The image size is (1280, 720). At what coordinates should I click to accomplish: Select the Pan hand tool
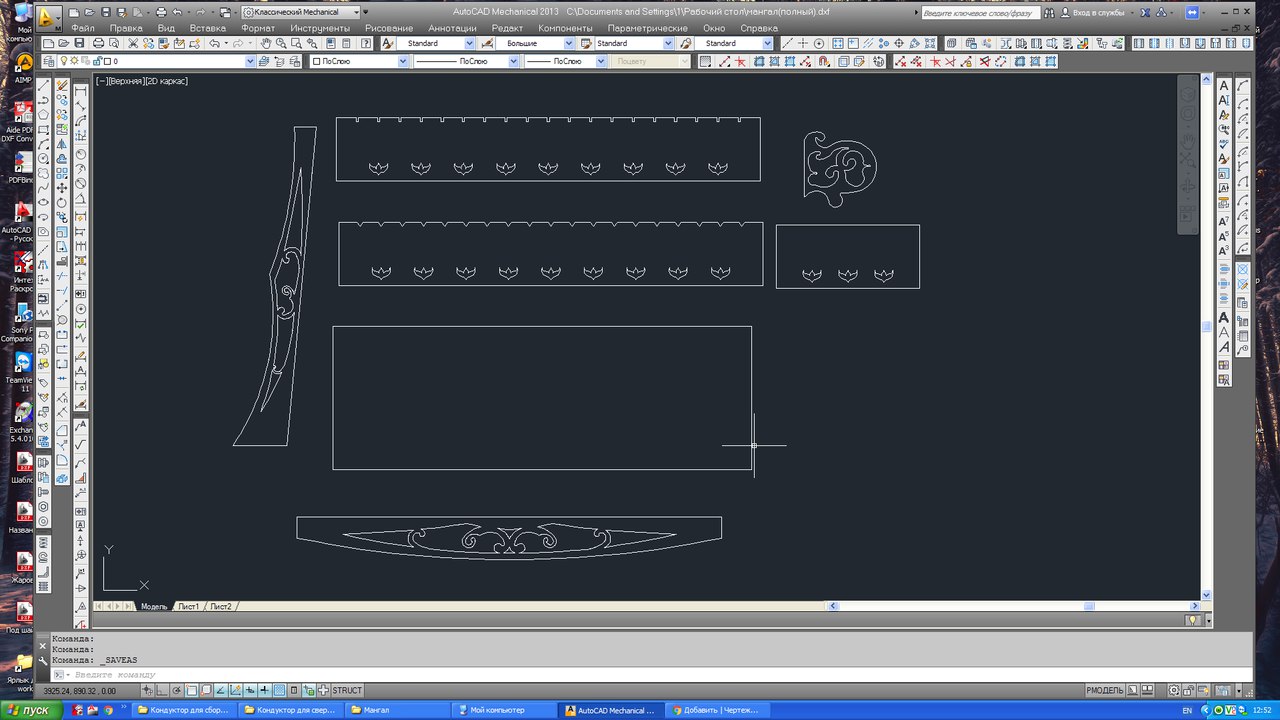(x=266, y=44)
